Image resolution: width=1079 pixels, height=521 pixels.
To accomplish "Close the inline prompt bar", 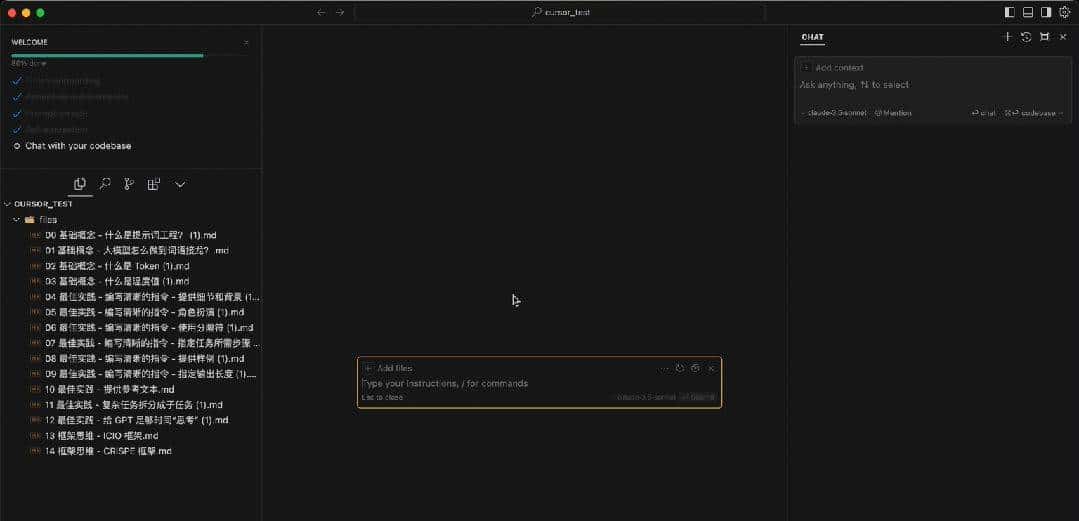I will [x=712, y=368].
